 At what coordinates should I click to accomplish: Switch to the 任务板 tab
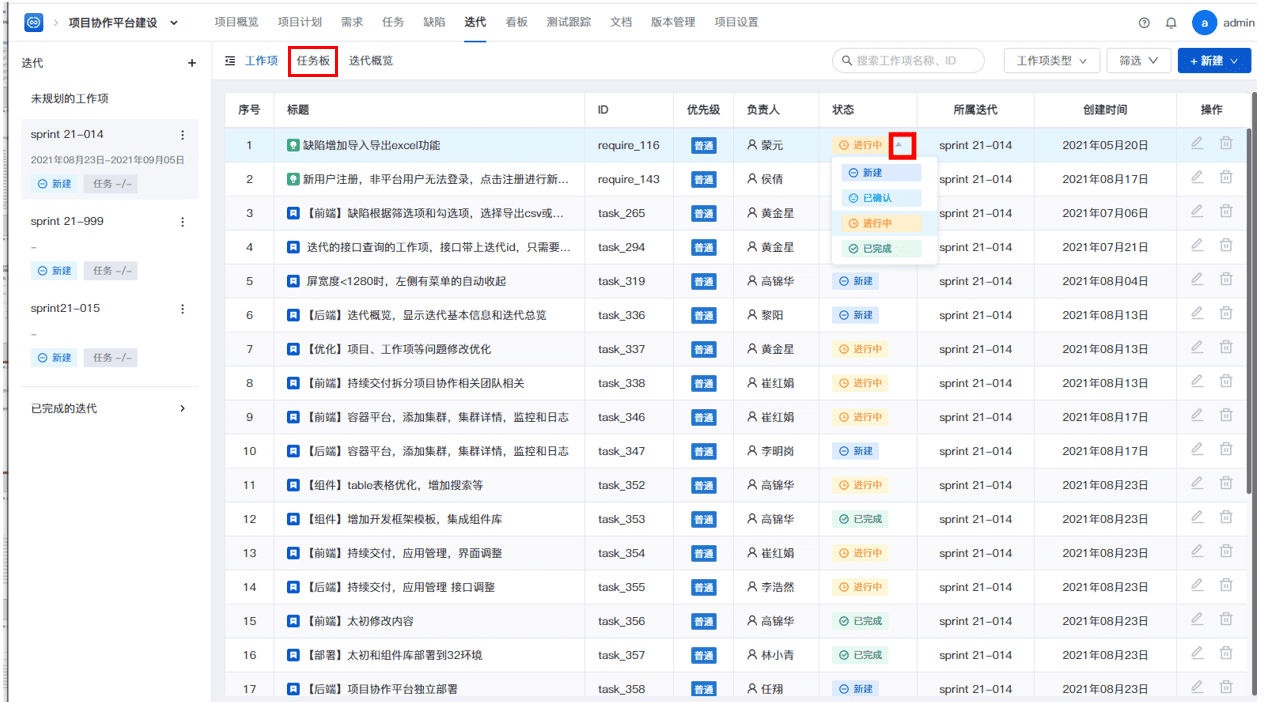[313, 61]
